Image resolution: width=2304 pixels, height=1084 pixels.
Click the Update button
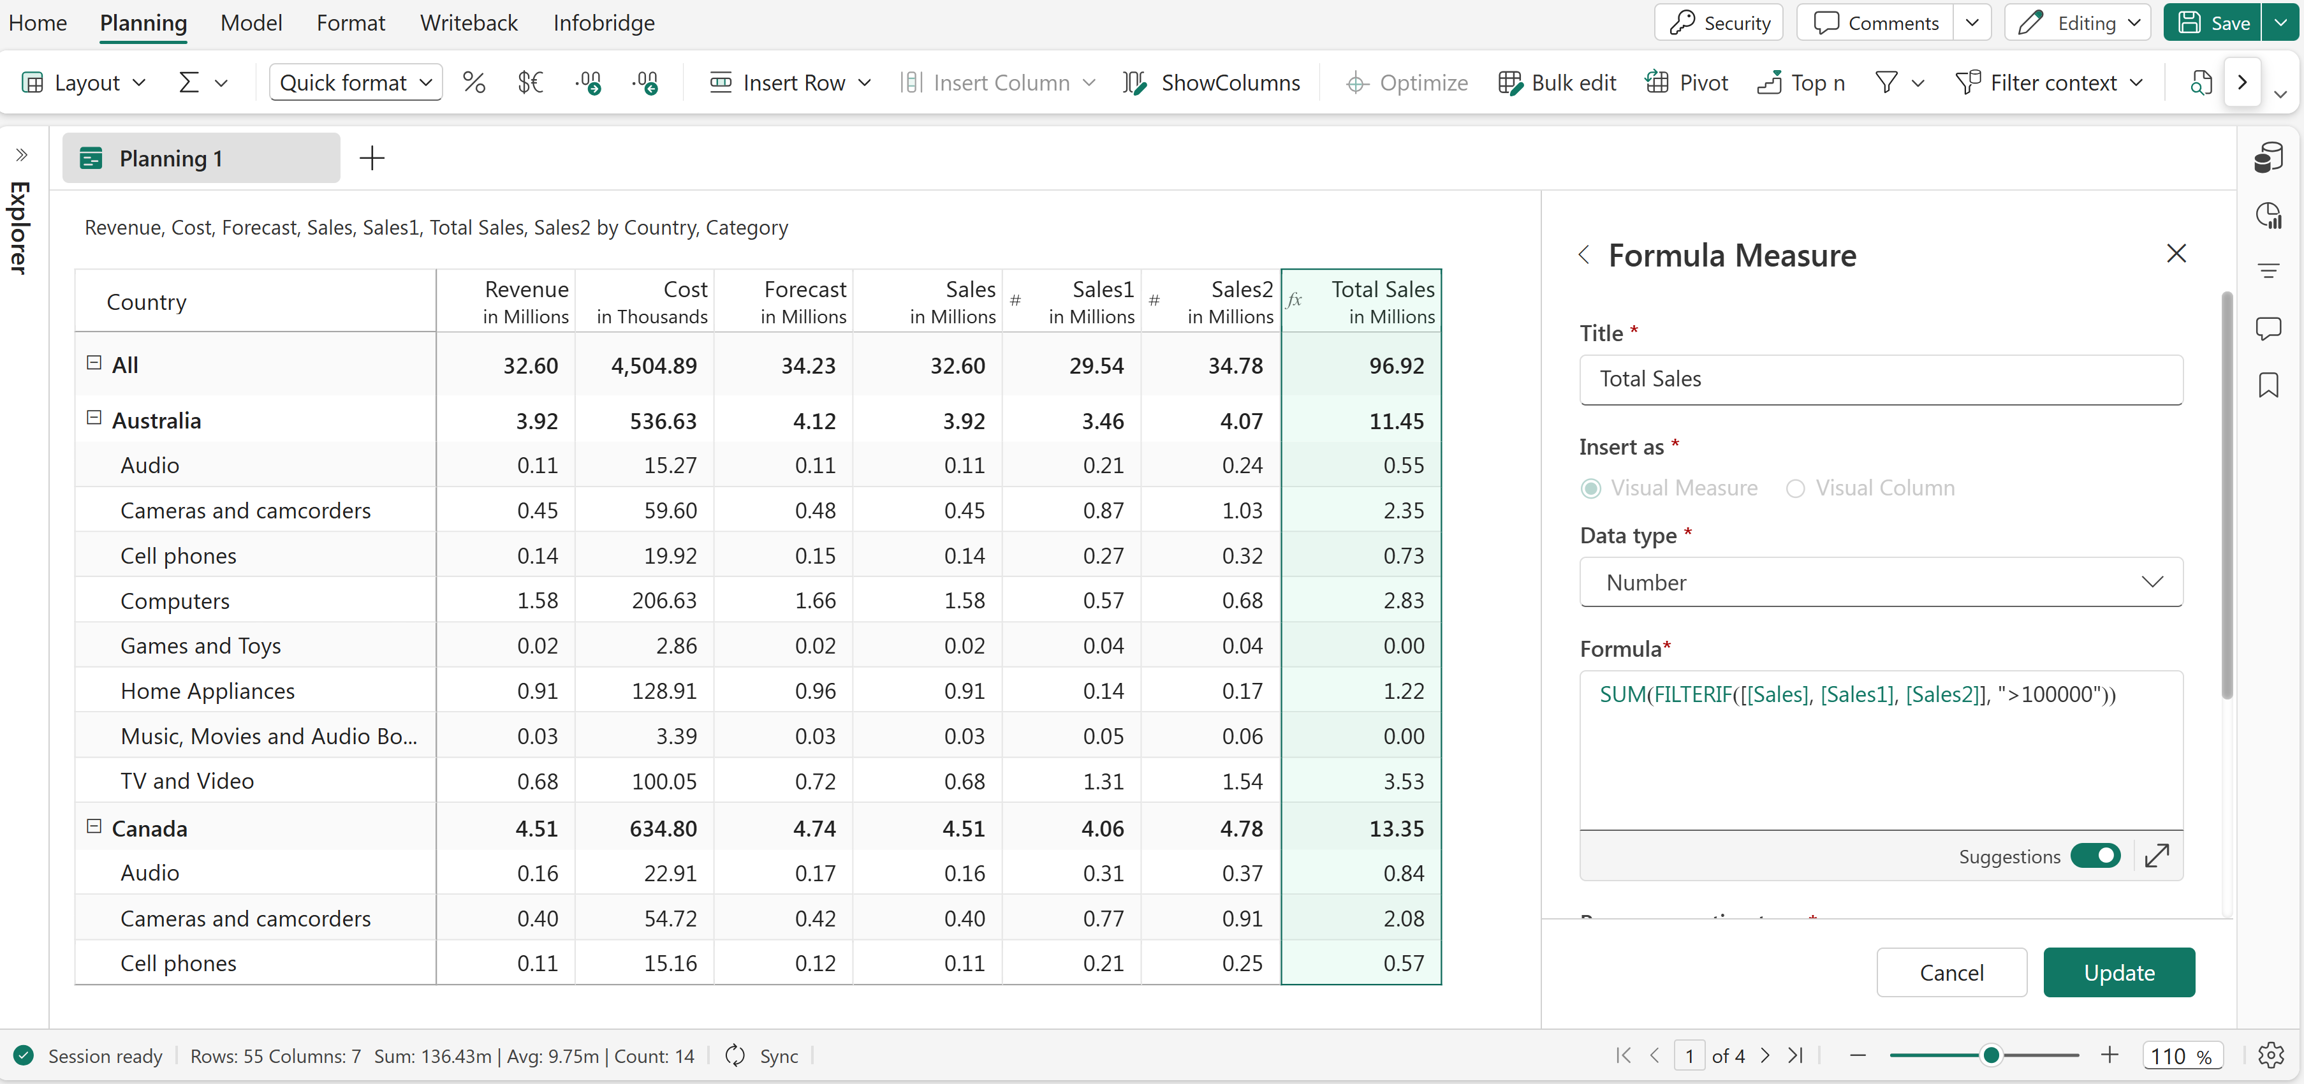click(x=2119, y=972)
